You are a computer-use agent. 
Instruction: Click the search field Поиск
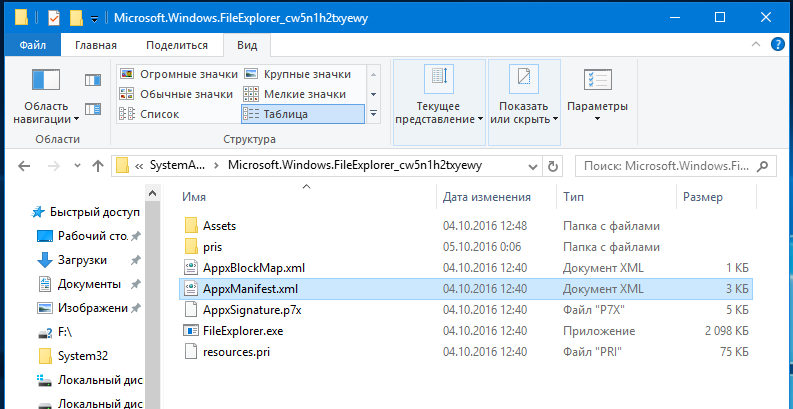[676, 166]
